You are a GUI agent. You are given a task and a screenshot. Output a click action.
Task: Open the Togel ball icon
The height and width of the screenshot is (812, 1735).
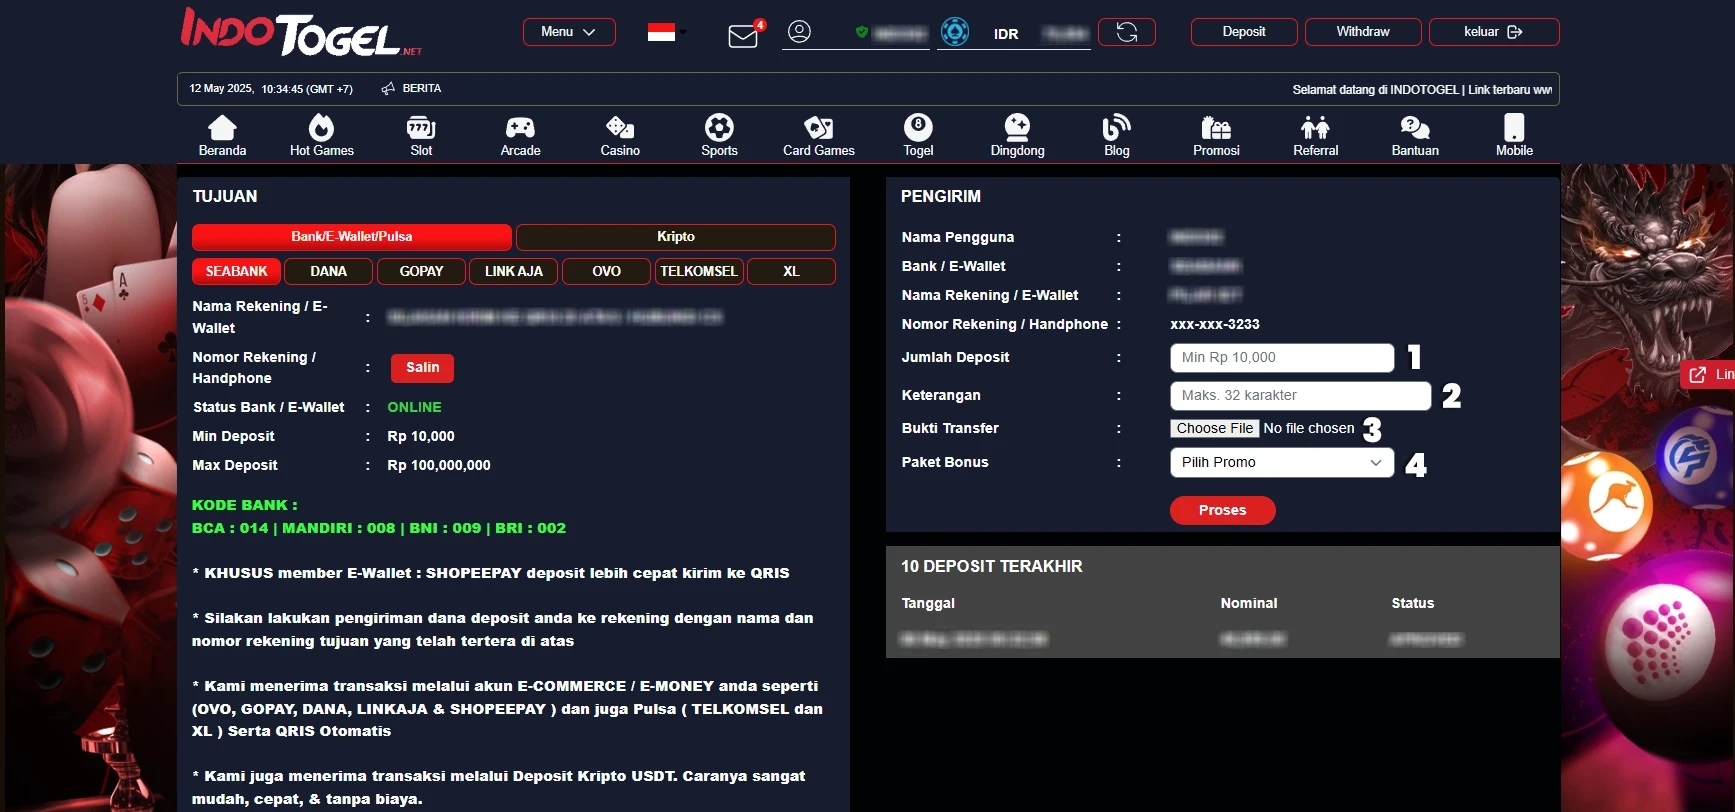(x=918, y=127)
